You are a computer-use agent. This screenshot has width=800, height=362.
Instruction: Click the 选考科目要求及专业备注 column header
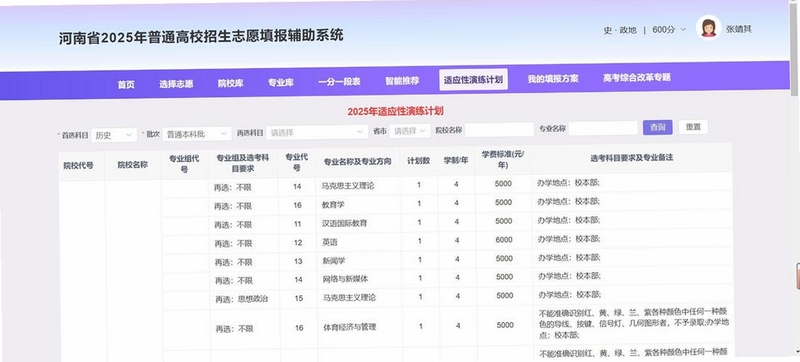[632, 158]
